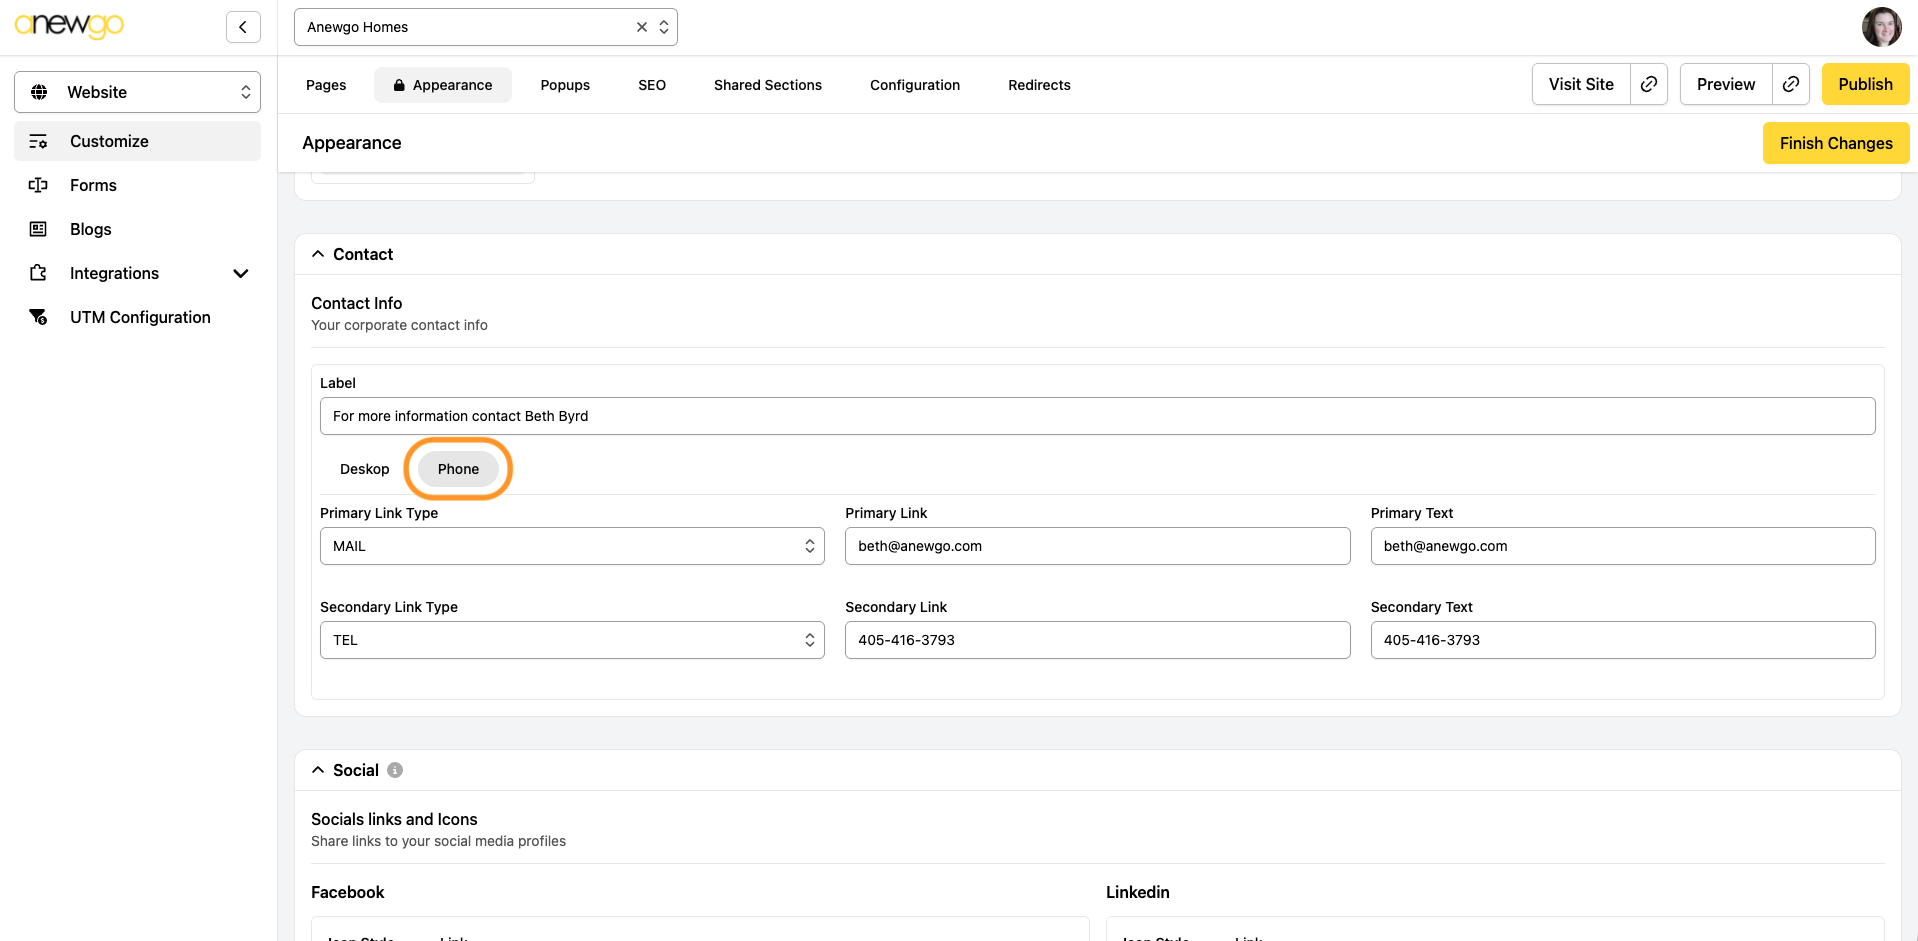Click the Publish button
The image size is (1918, 941).
pyautogui.click(x=1865, y=84)
